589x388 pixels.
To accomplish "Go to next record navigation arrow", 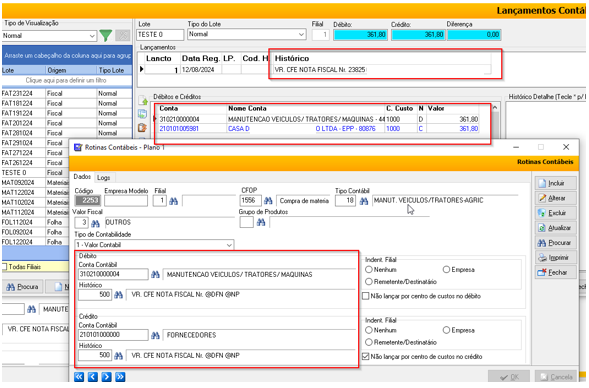I will pos(107,377).
